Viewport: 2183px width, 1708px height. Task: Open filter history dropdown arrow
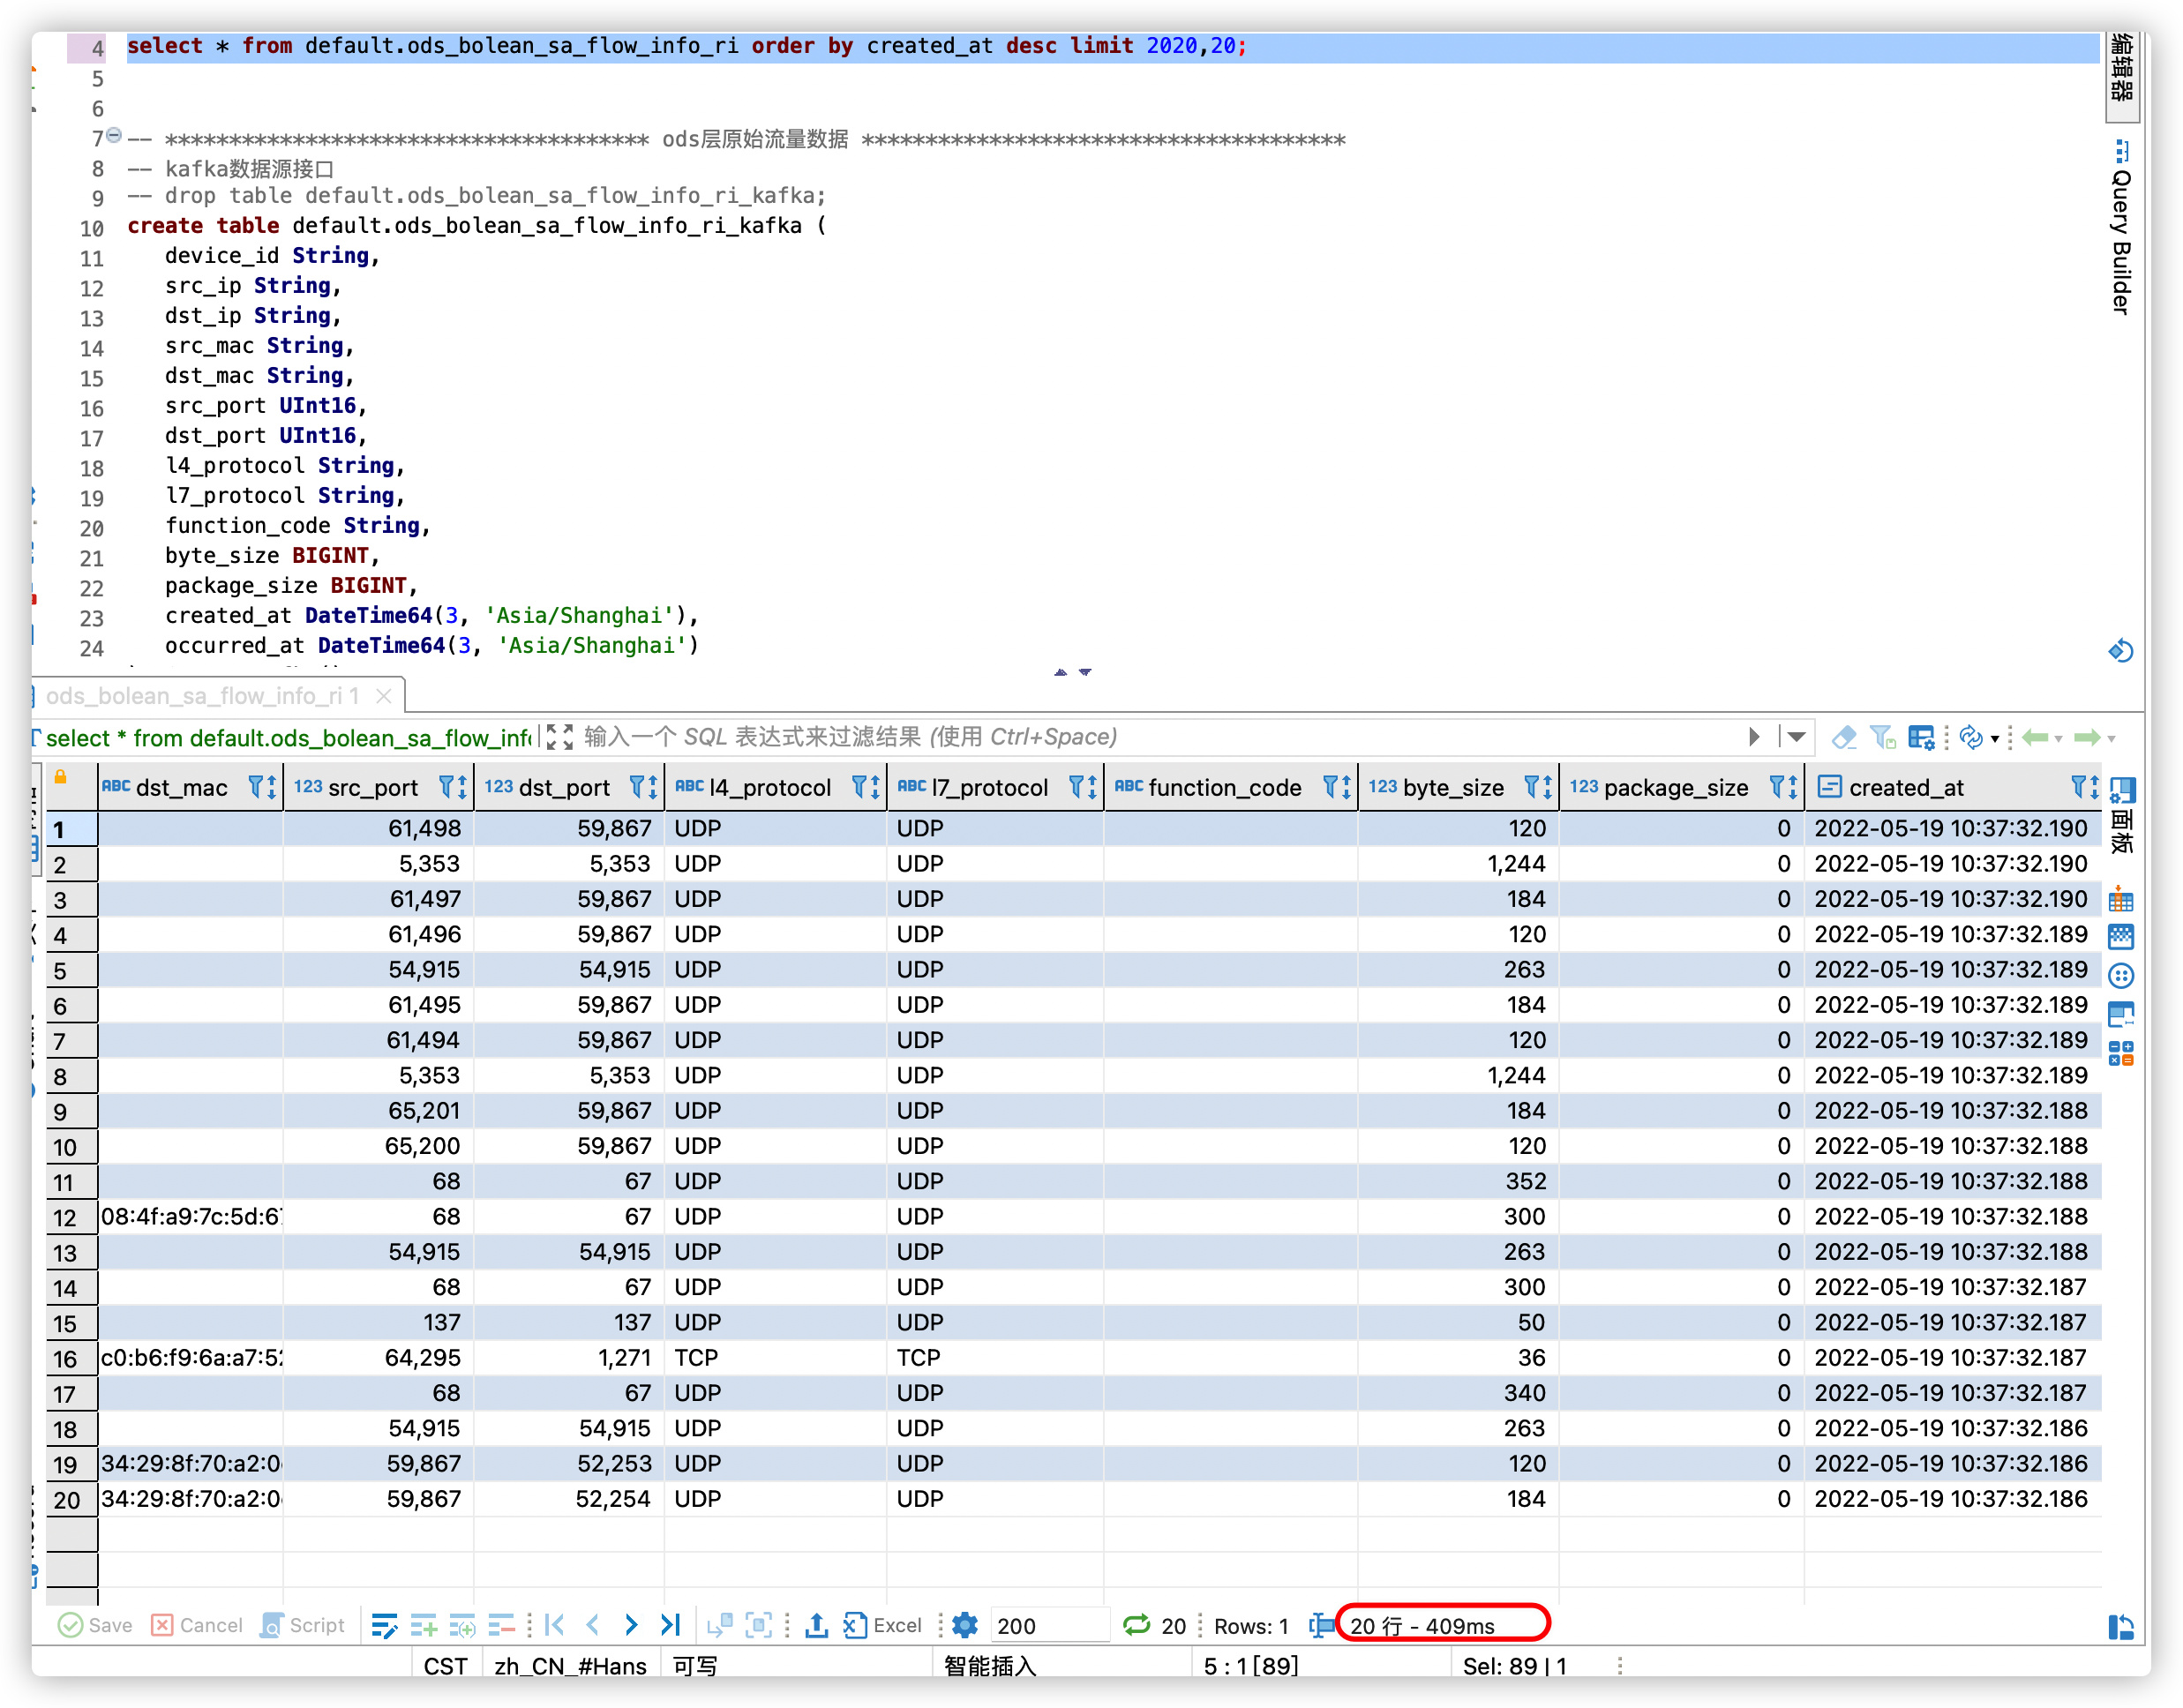pyautogui.click(x=1796, y=737)
